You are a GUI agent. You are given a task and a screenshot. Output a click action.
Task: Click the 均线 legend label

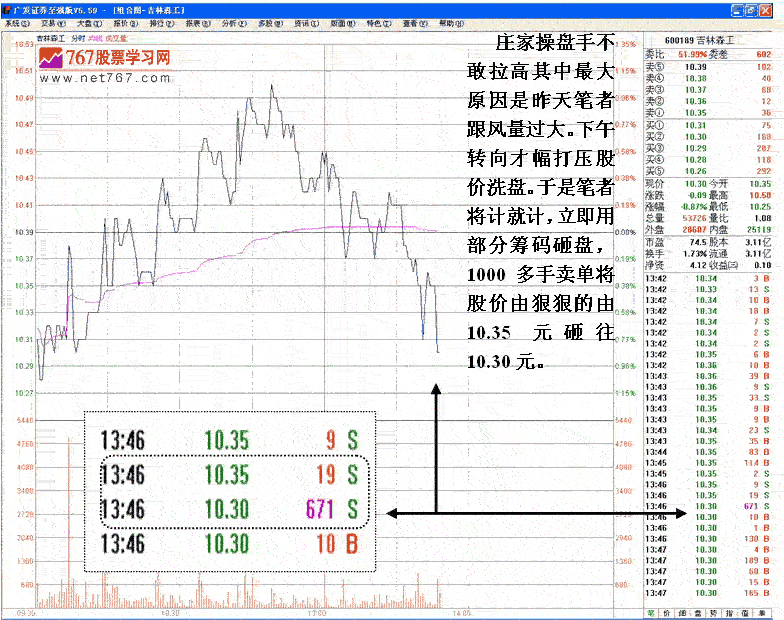pos(94,37)
